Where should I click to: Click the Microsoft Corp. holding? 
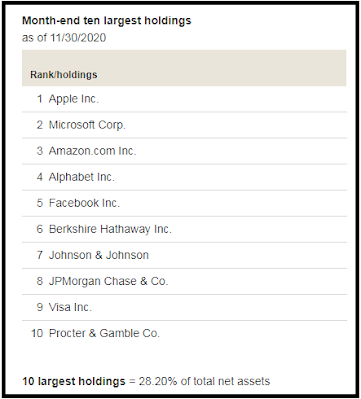(x=184, y=125)
